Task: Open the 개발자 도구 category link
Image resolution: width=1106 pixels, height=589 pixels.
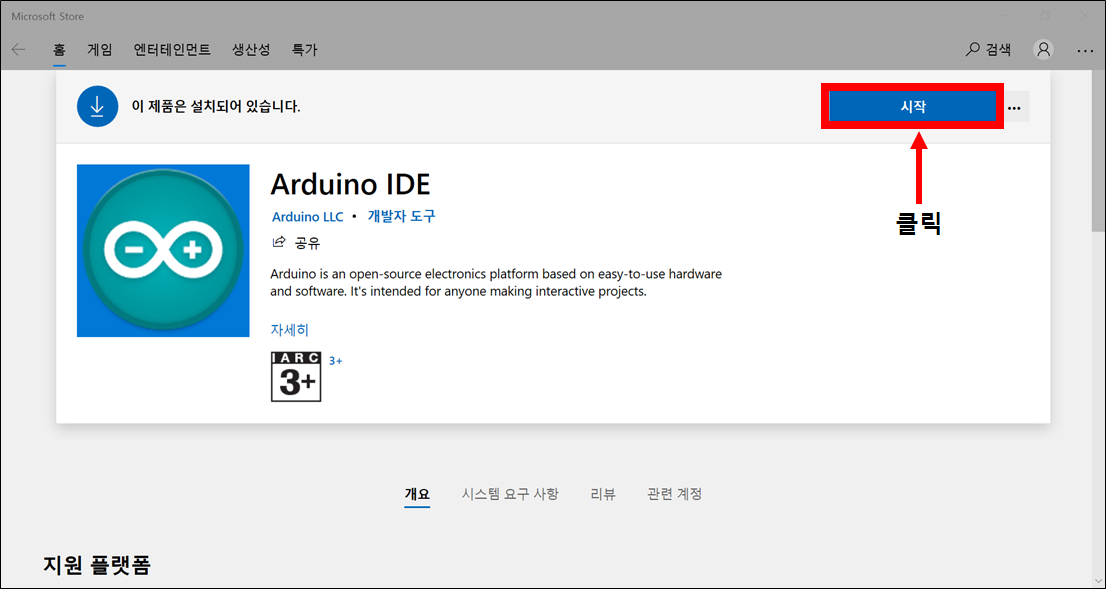Action: (x=401, y=217)
